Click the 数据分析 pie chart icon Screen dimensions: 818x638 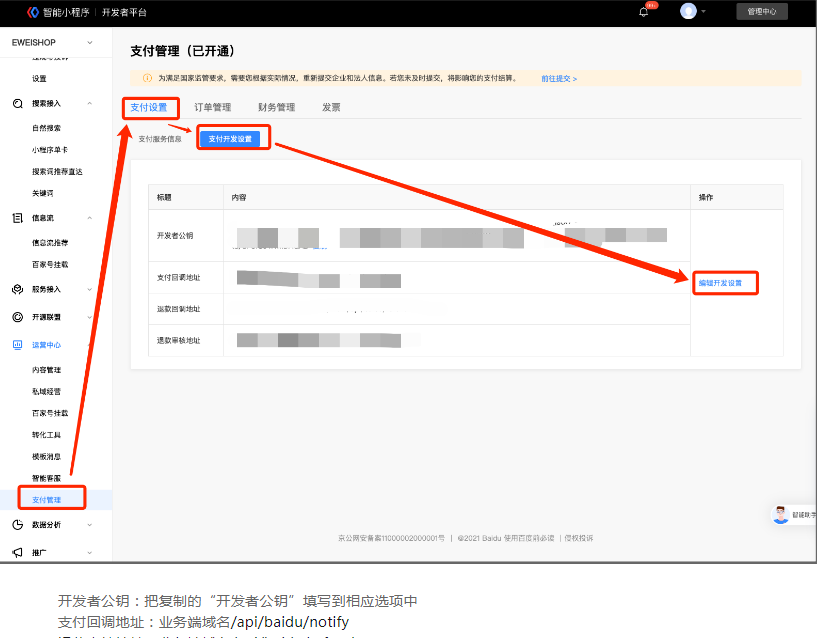pyautogui.click(x=17, y=524)
